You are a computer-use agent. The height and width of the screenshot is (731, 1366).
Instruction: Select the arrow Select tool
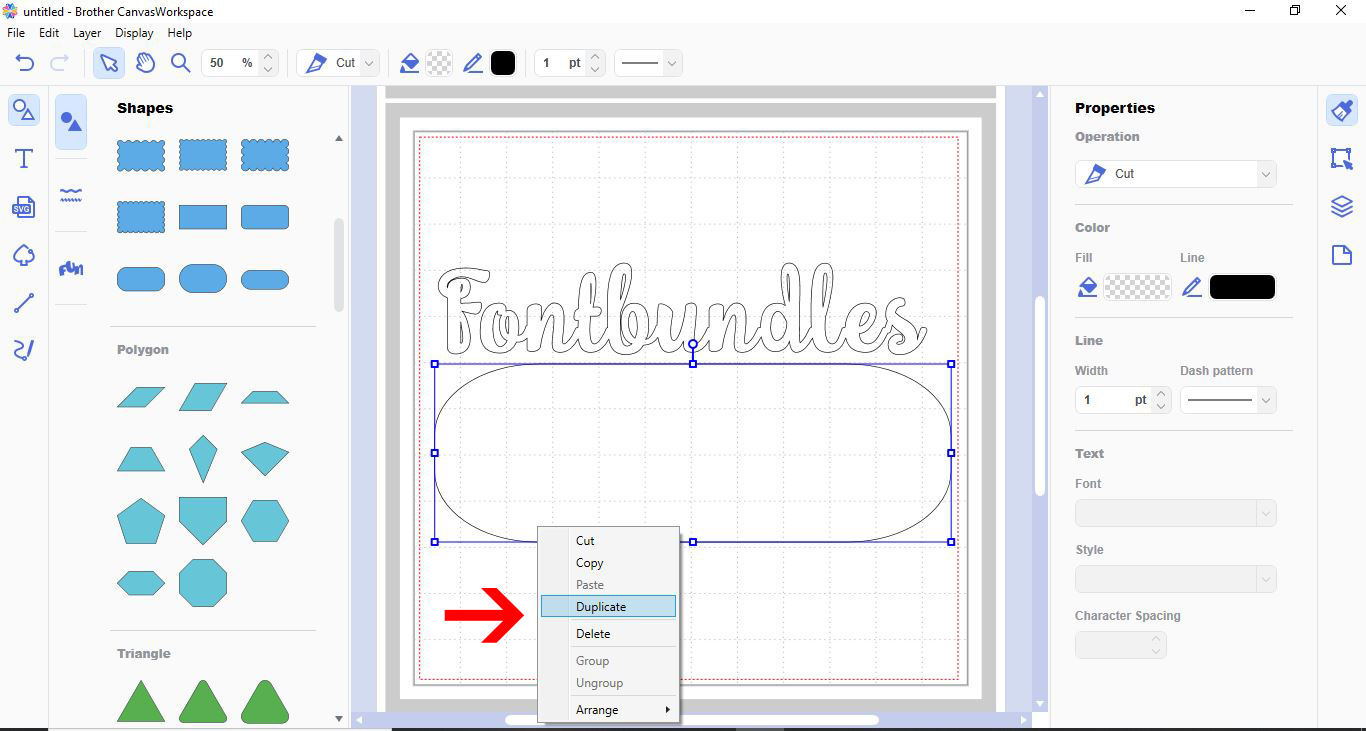[108, 63]
